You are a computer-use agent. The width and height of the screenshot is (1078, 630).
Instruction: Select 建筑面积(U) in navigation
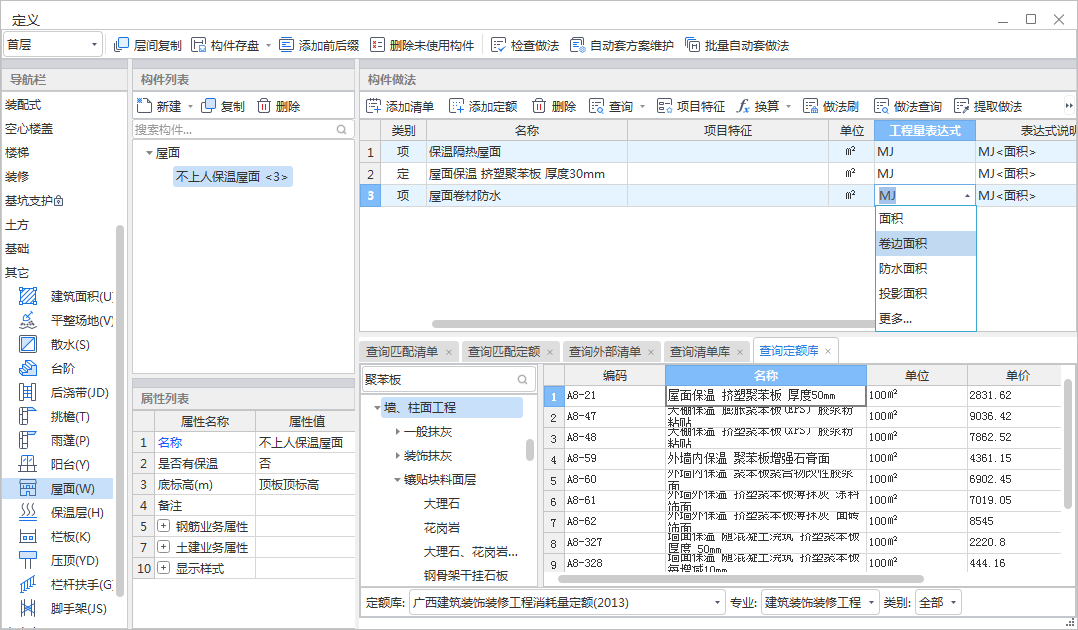(65, 296)
